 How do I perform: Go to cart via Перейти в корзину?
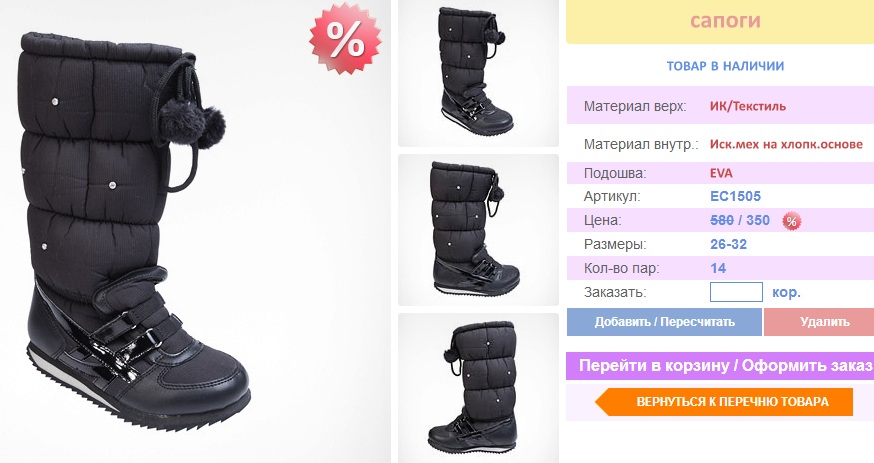coord(720,365)
